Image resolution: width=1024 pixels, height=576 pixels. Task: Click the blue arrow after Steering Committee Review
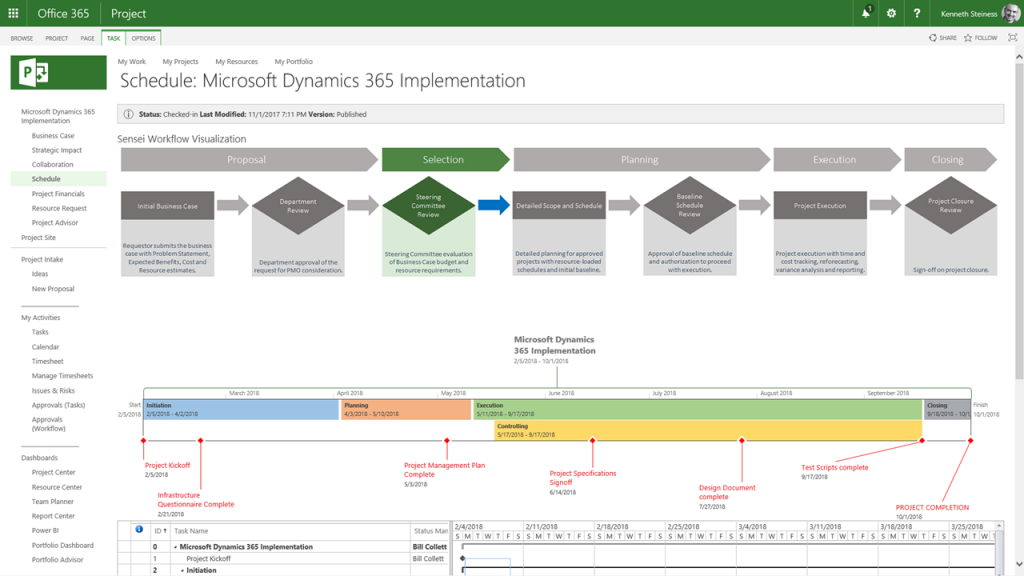[x=494, y=205]
